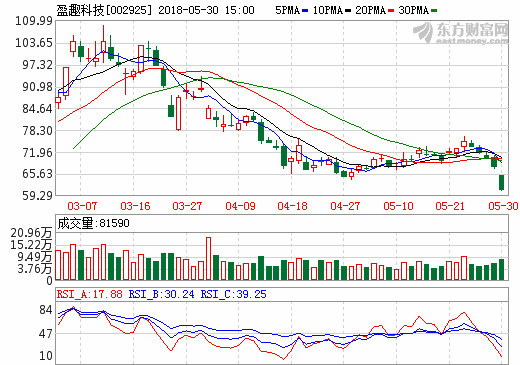The height and width of the screenshot is (365, 520).
Task: Click the 成交量:81590 volume label
Action: click(93, 223)
